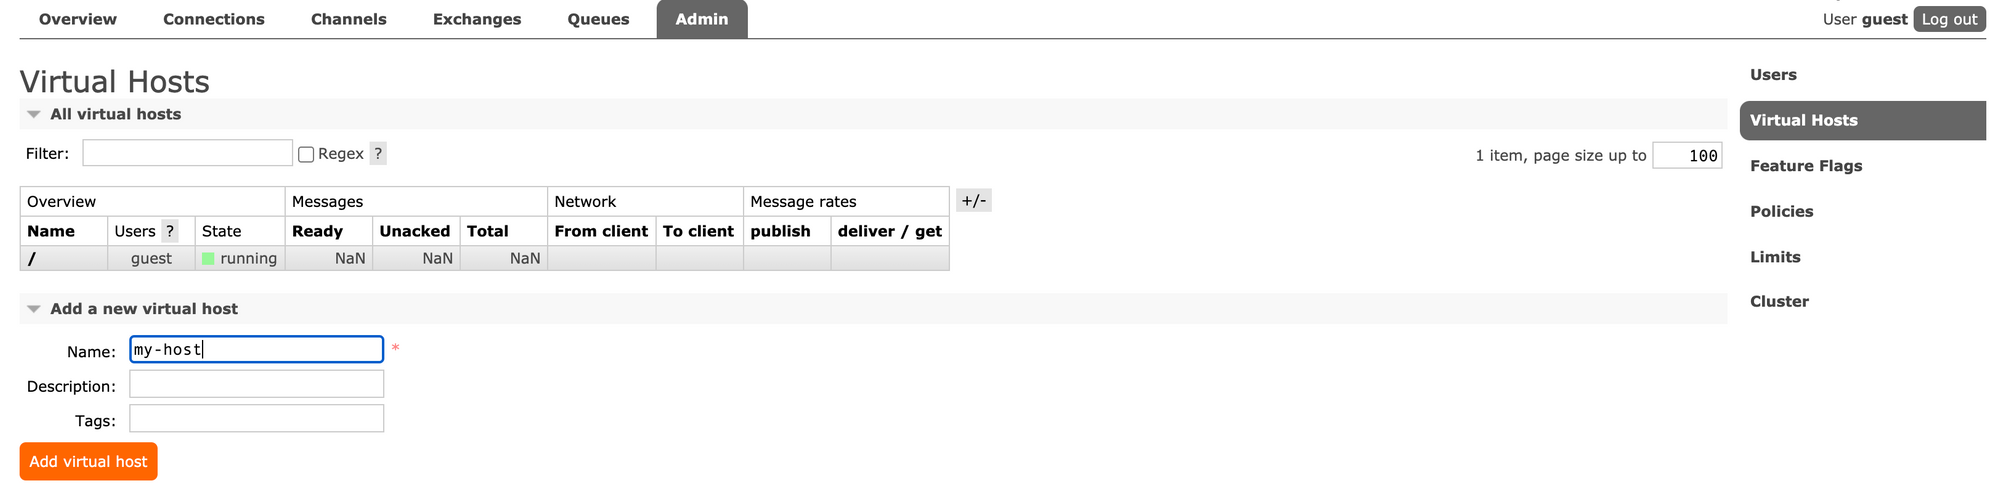Click the Users column help question mark
The image size is (2000, 490).
point(170,231)
